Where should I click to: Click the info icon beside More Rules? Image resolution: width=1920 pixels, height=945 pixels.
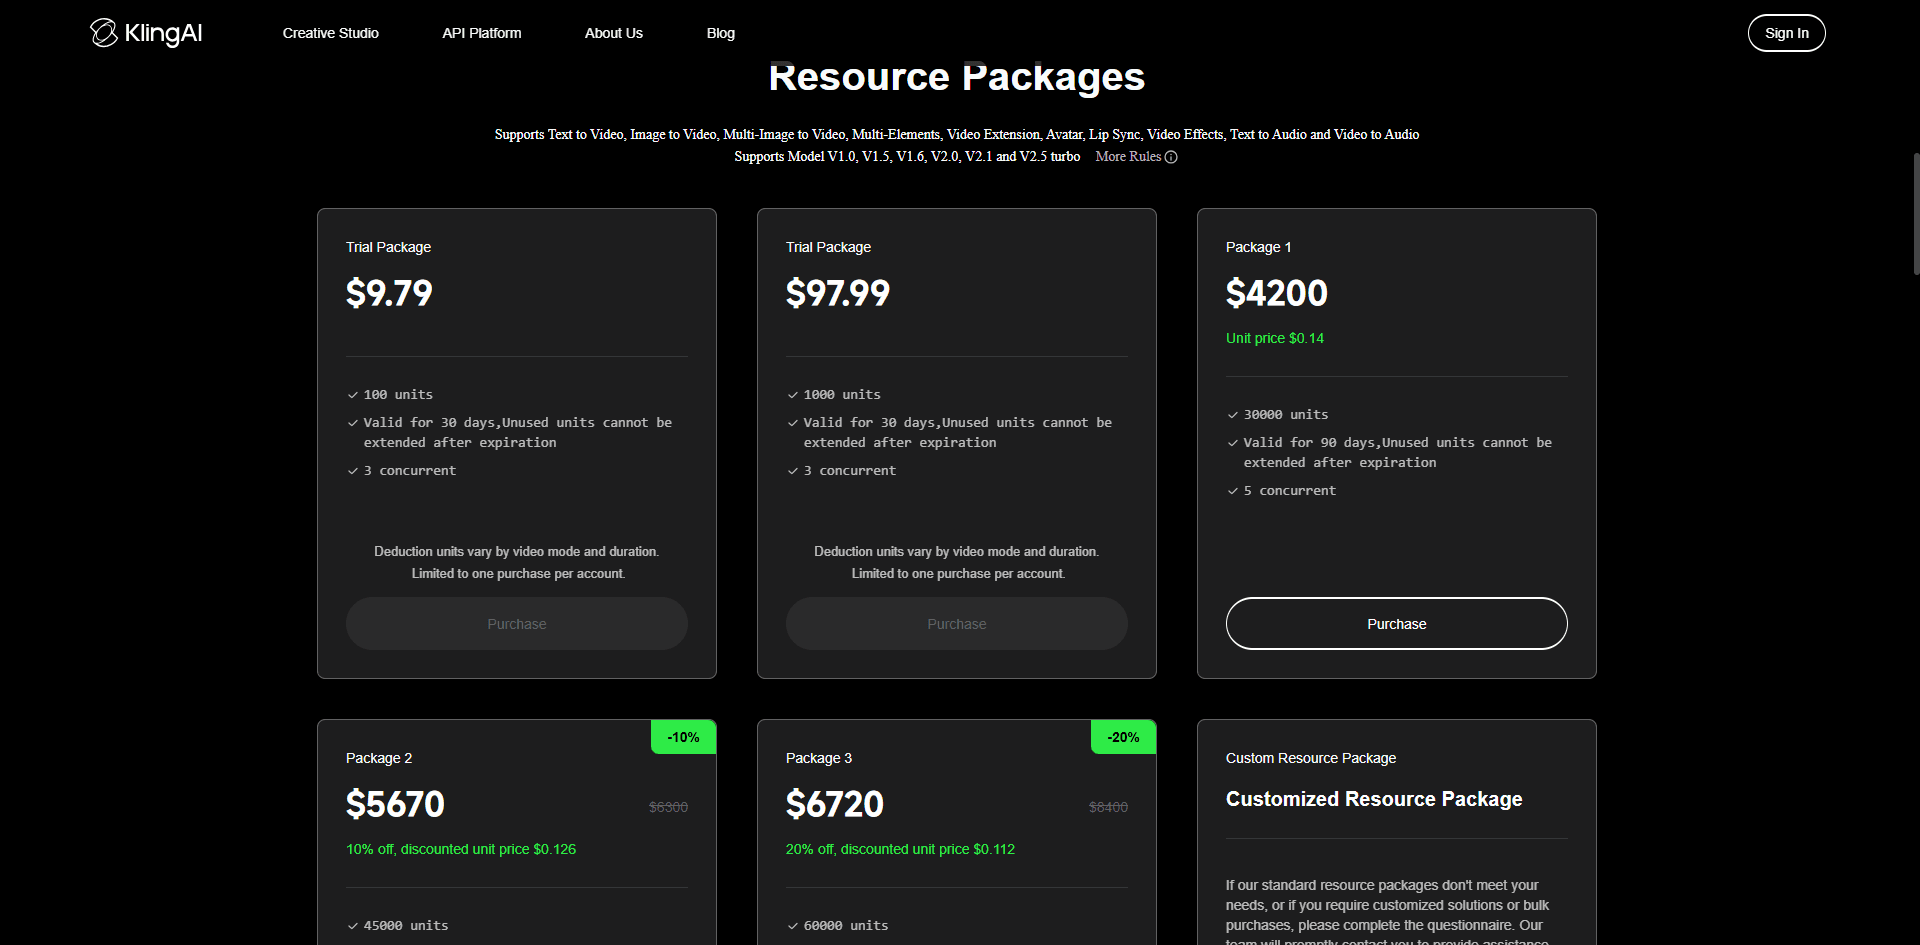point(1171,157)
